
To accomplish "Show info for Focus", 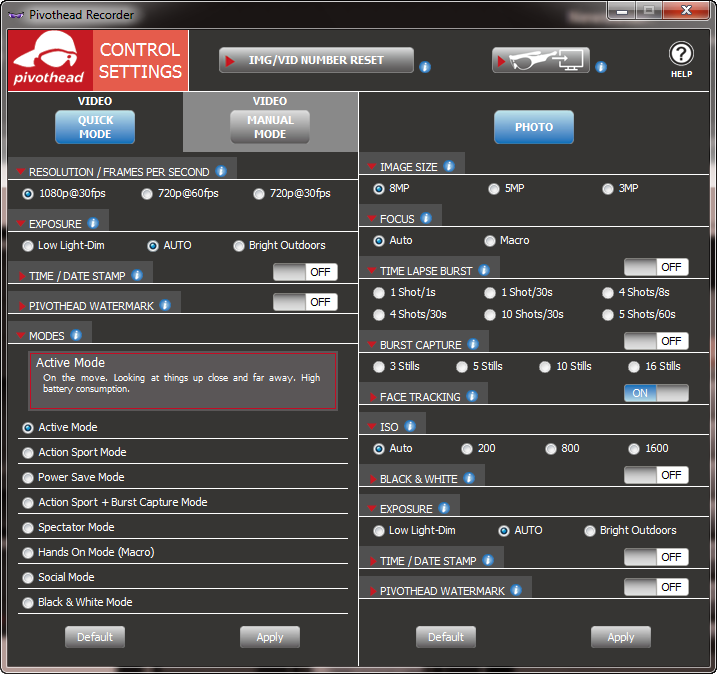I will tap(426, 218).
